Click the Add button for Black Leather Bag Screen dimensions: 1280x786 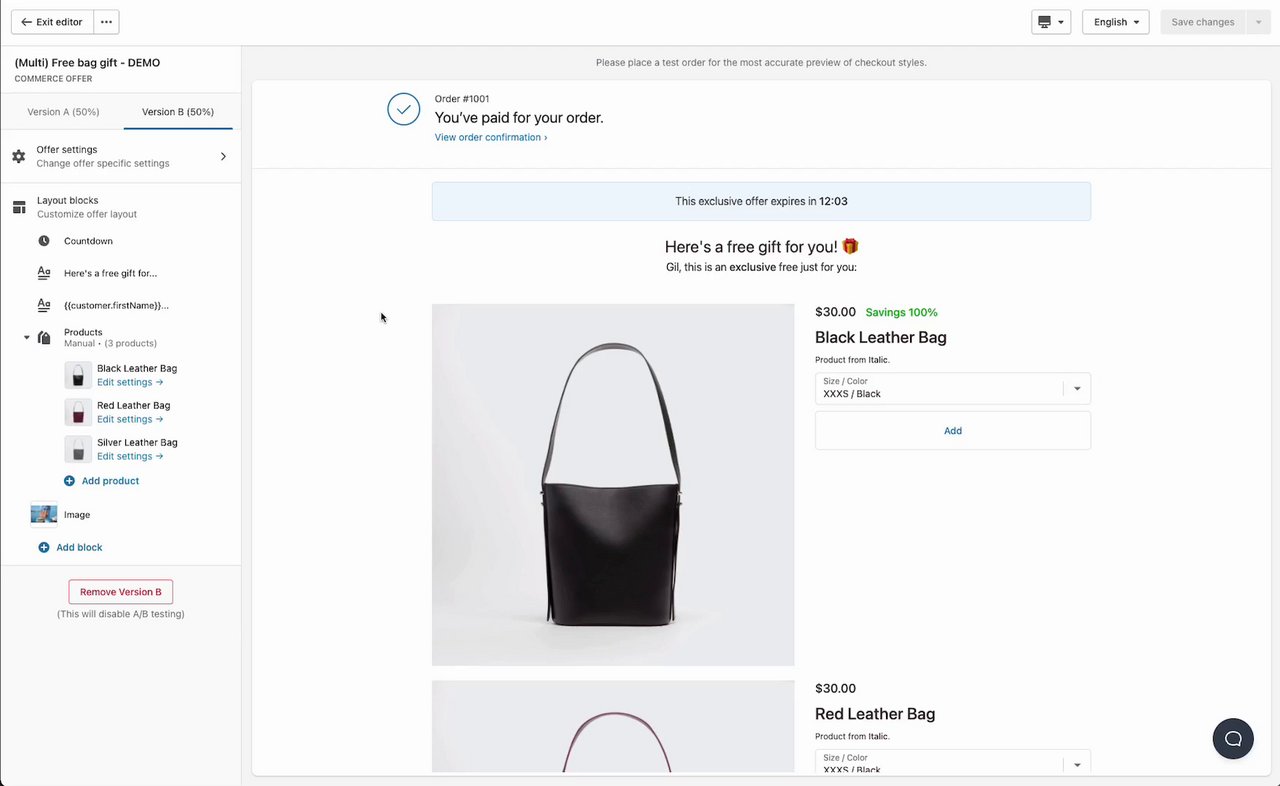952,431
